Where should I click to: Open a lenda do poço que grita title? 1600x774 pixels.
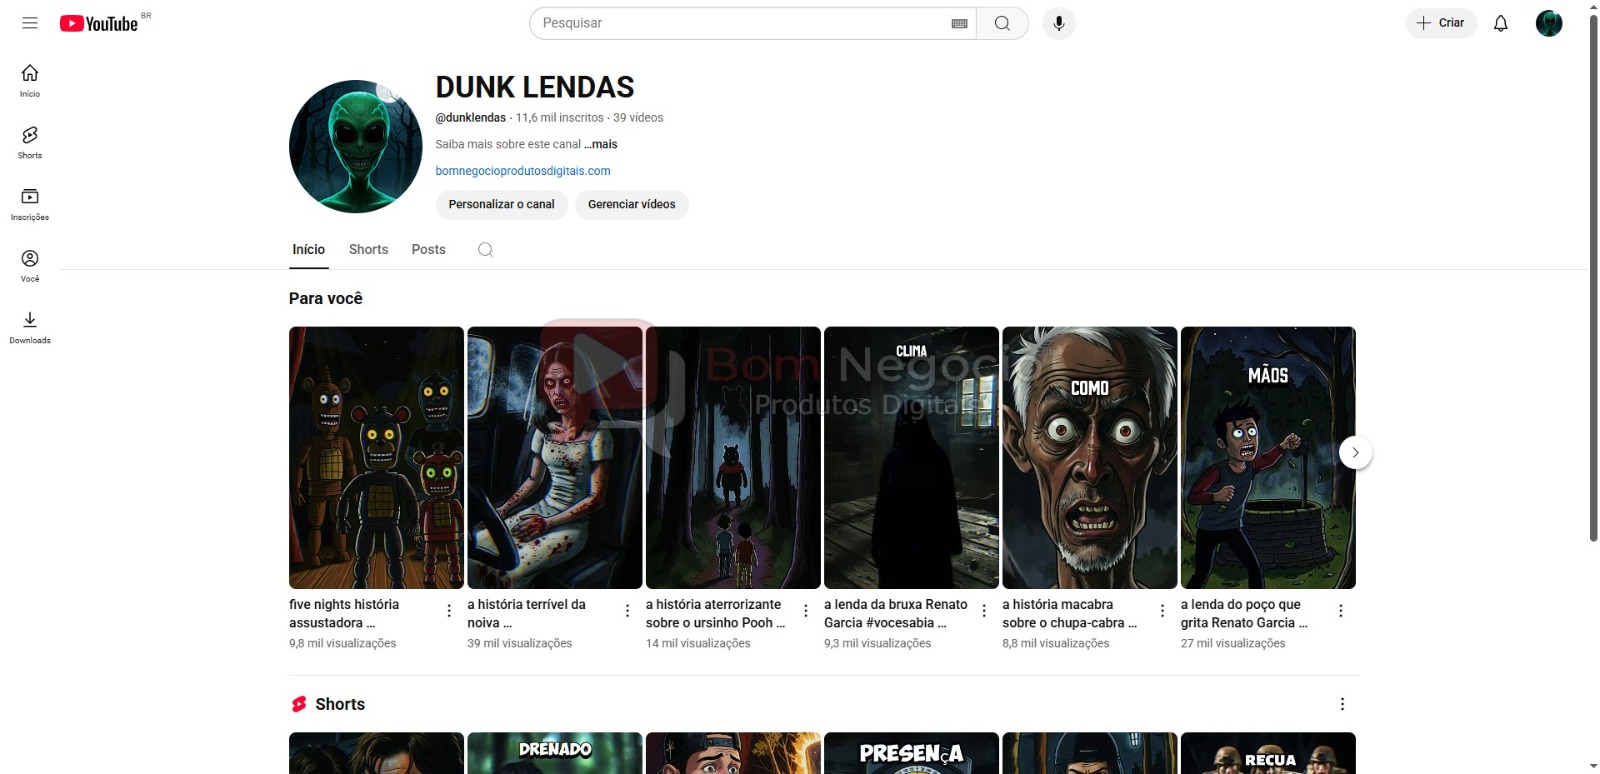point(1244,613)
